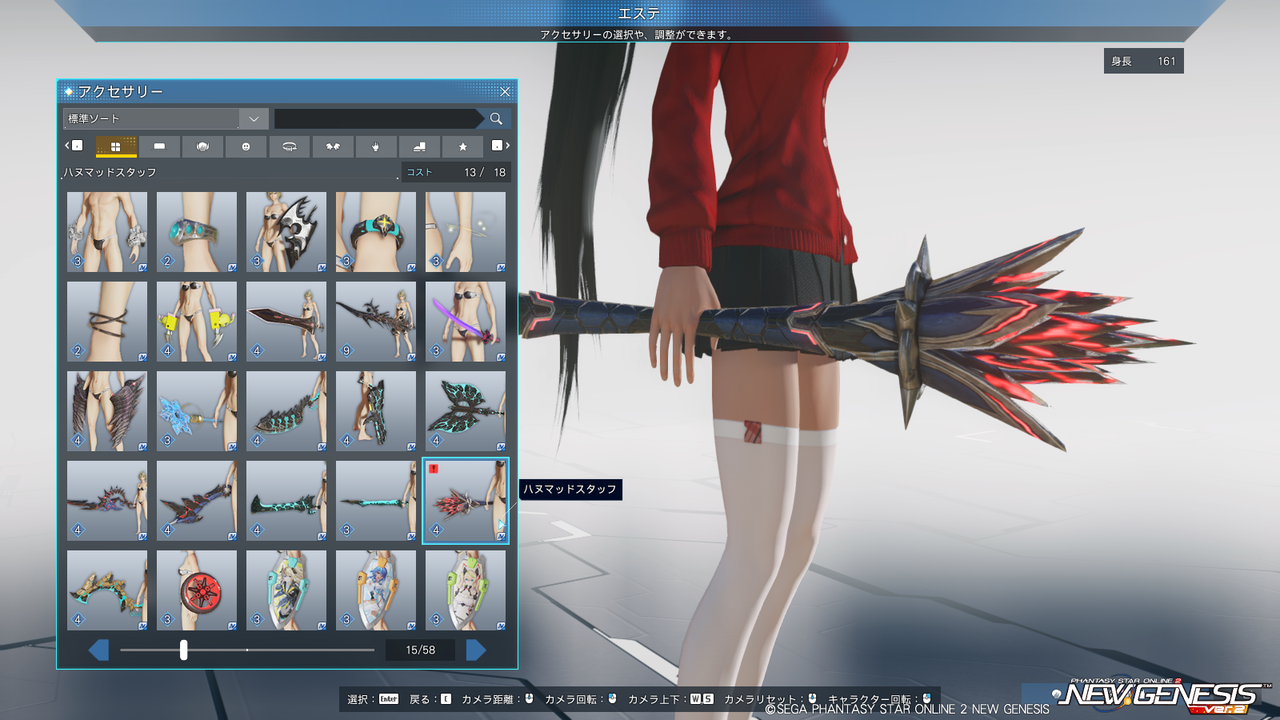Select the dark red broad sword accessory
Screen dimensions: 1280x720
286,321
